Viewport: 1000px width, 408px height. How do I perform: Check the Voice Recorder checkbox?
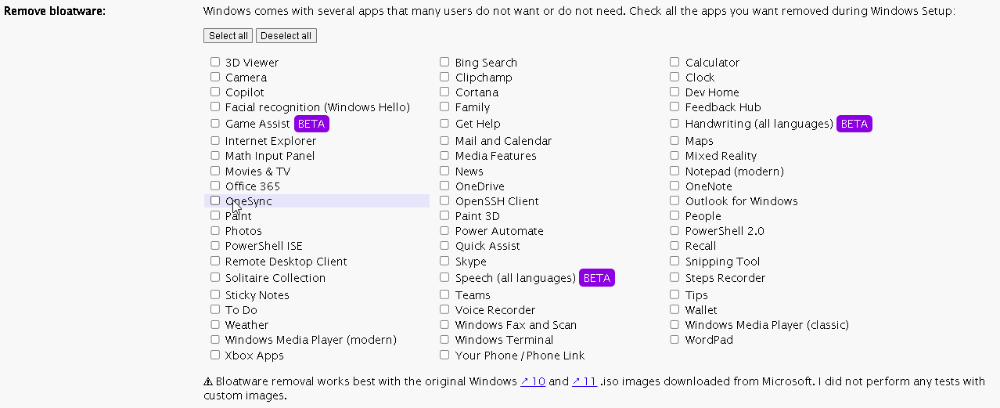(445, 309)
